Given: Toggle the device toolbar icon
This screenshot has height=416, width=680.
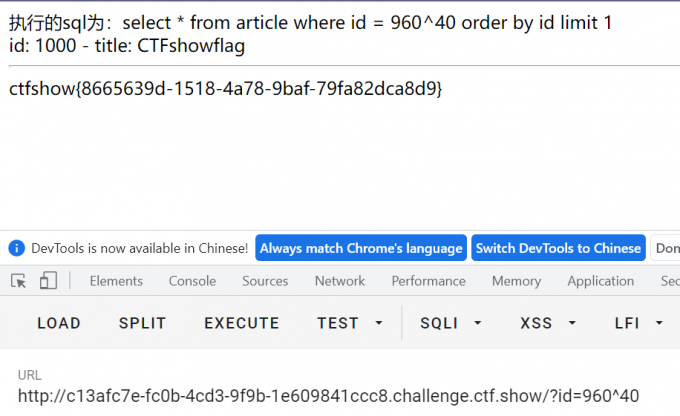Looking at the screenshot, I should point(48,281).
